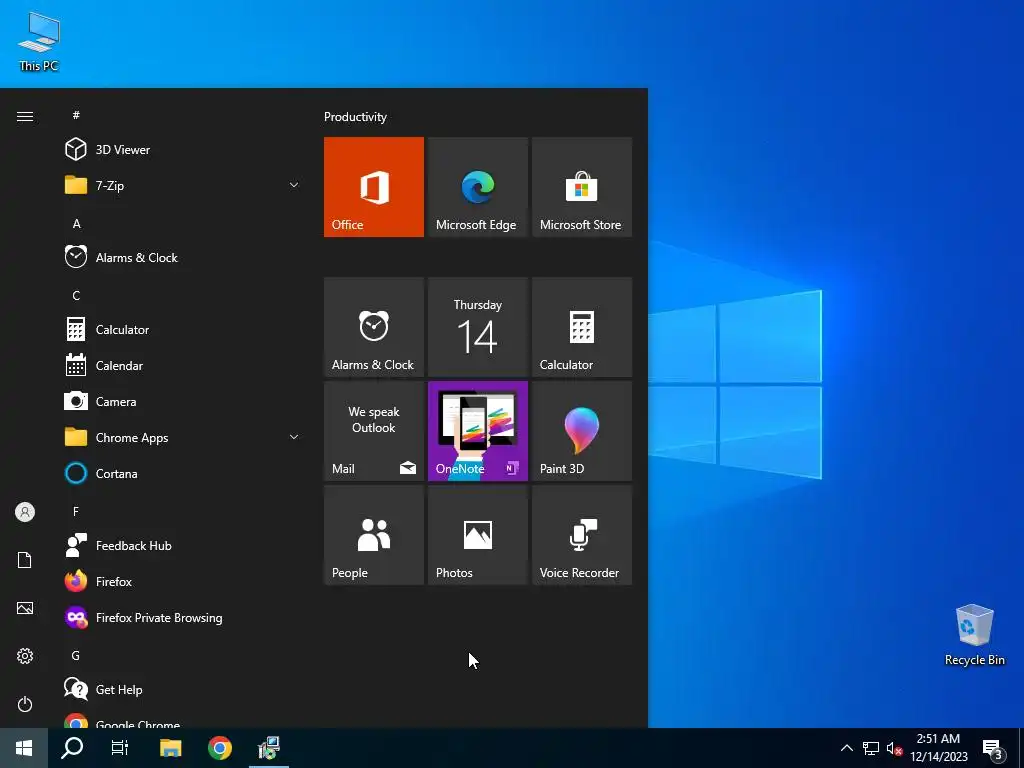
Task: Close Start using the Windows Start button
Action: [x=24, y=748]
